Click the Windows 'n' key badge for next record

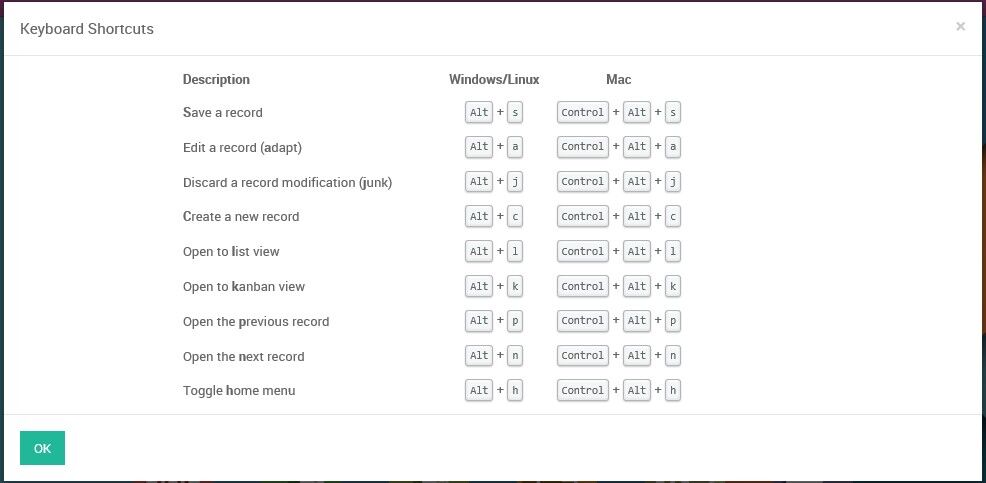click(x=515, y=356)
